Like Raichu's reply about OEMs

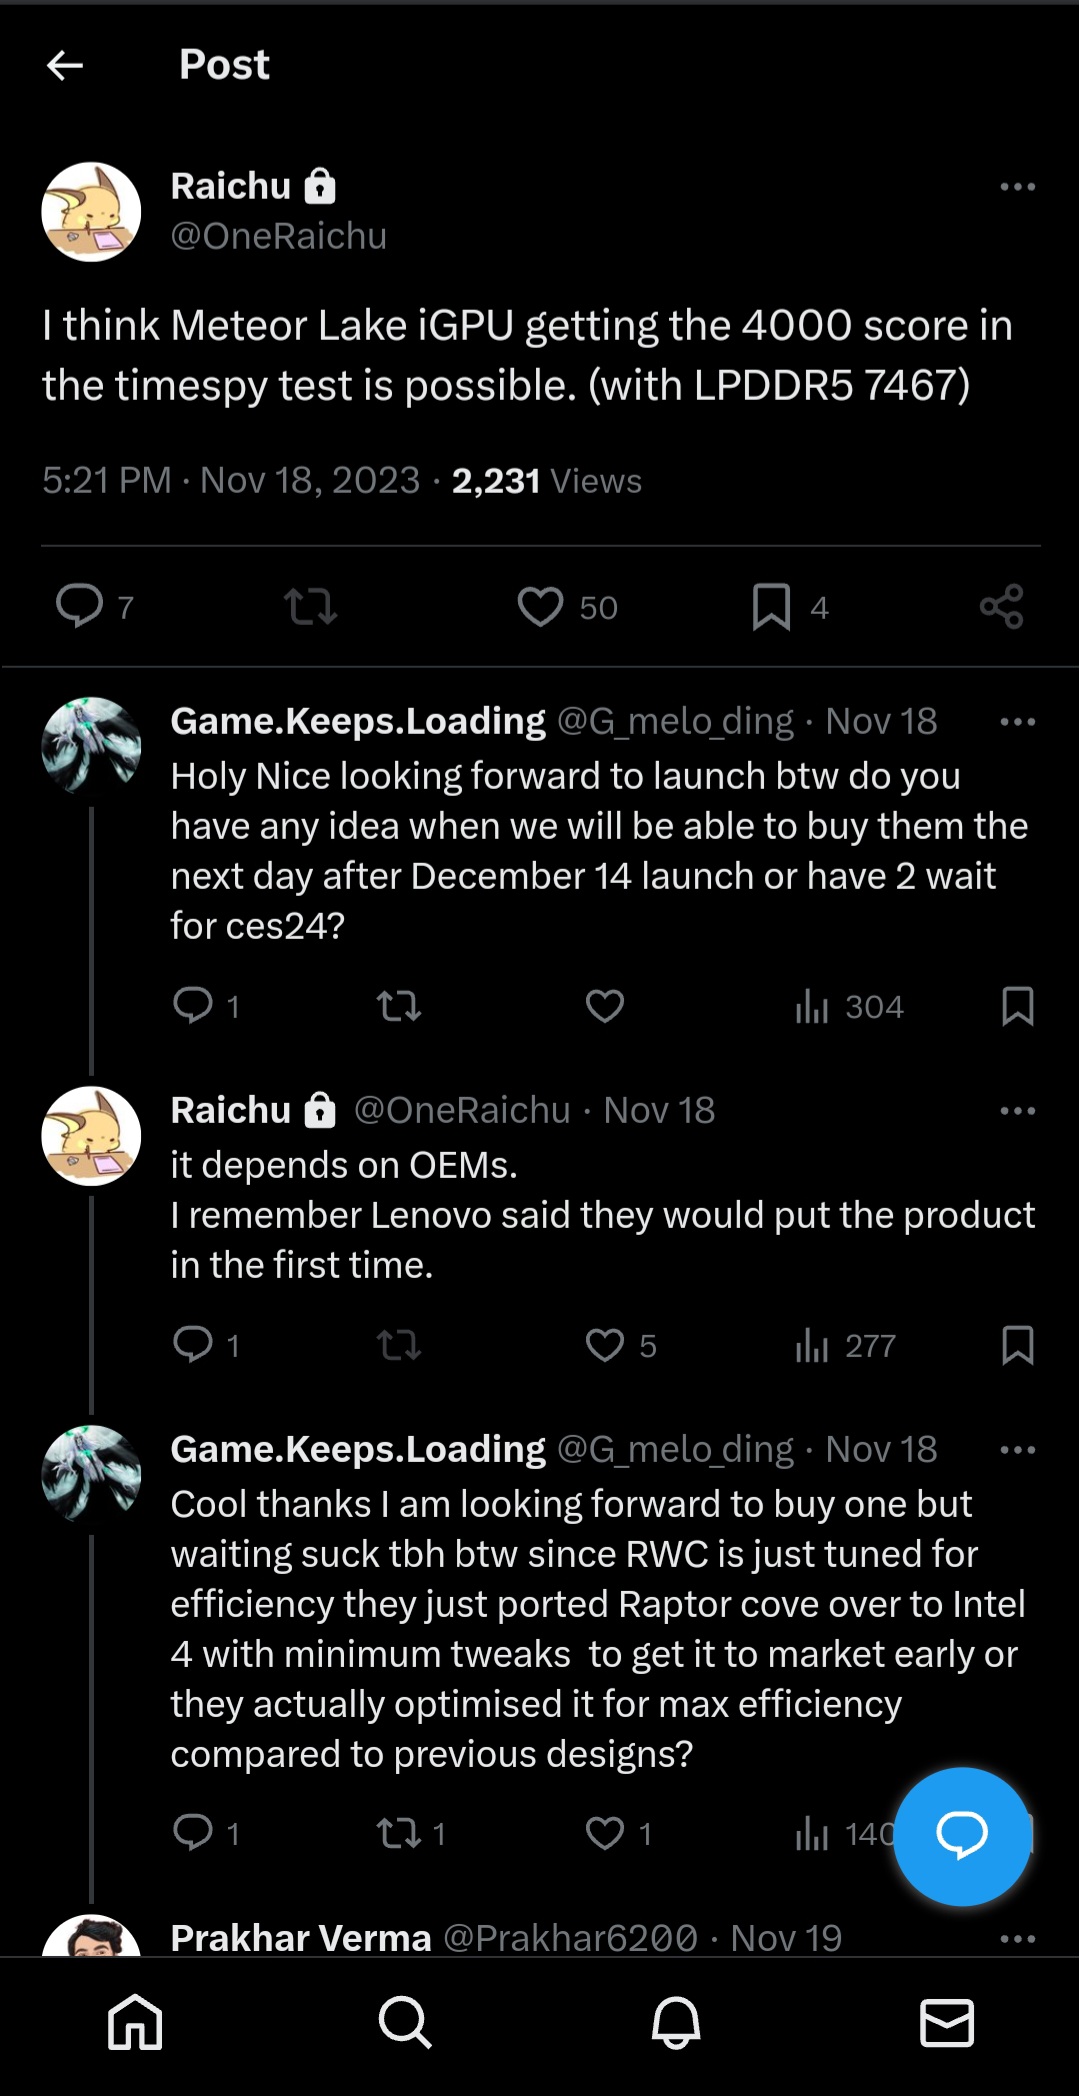pos(605,1345)
